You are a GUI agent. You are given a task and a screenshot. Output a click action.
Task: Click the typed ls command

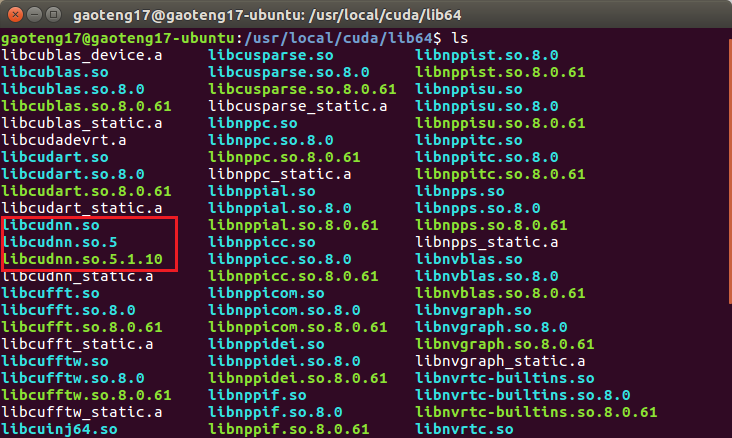[460, 38]
